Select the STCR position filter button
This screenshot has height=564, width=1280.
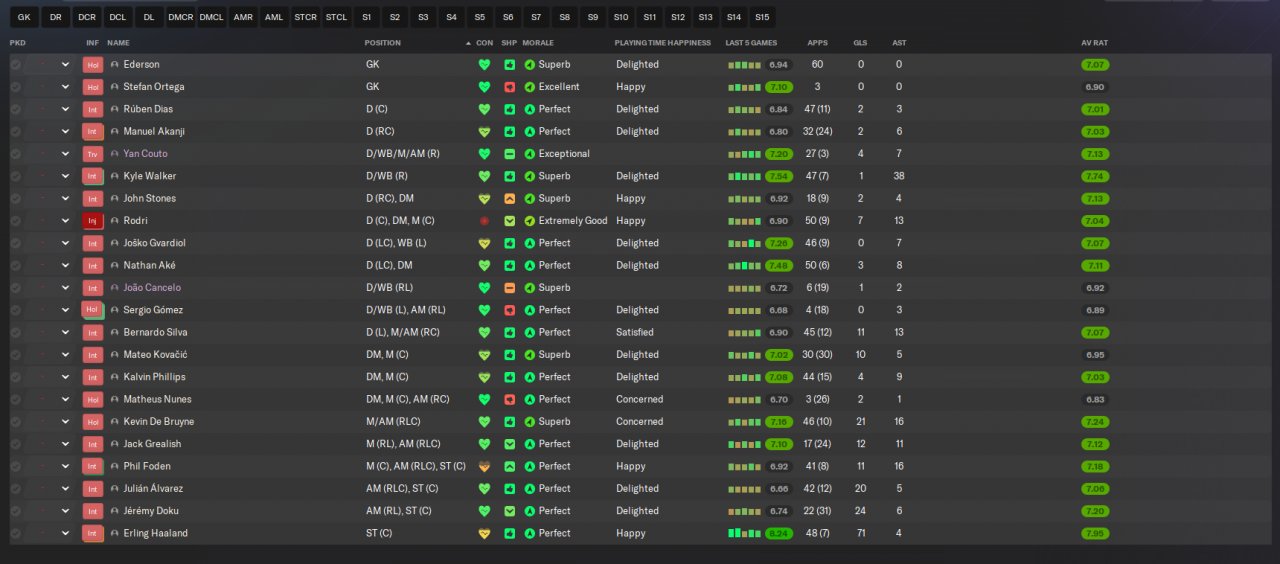pos(306,17)
